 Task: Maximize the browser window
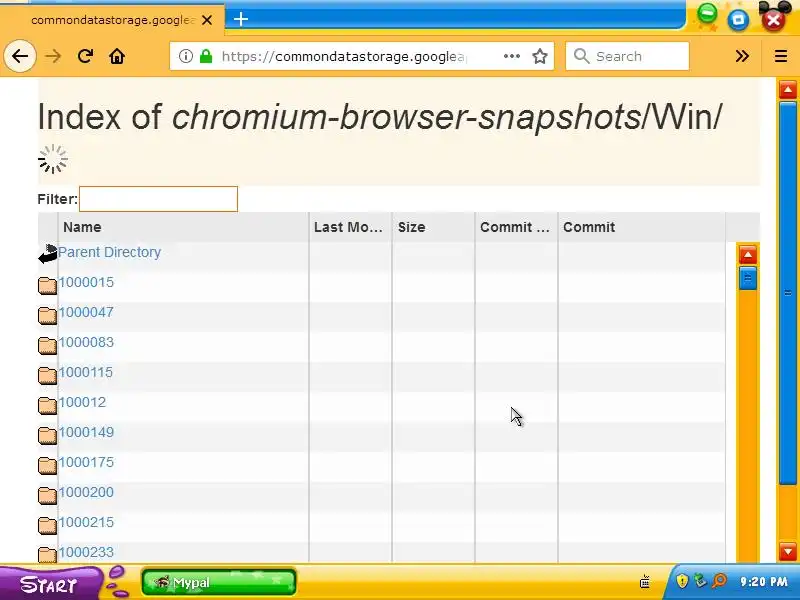click(x=738, y=19)
